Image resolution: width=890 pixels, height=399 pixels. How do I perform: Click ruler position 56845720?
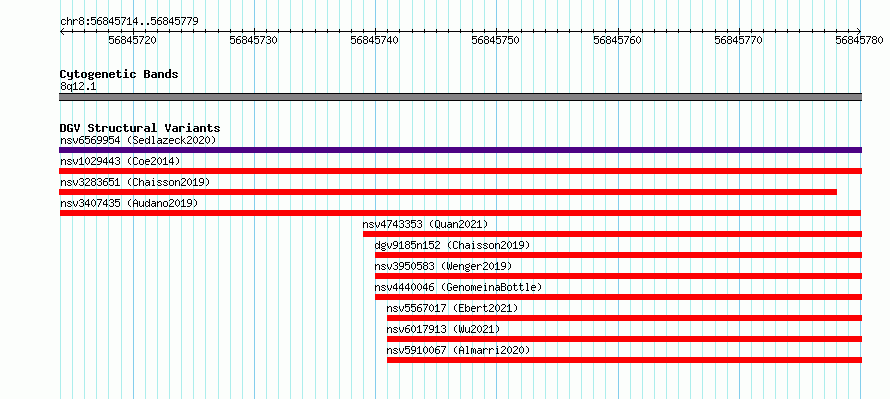[133, 40]
